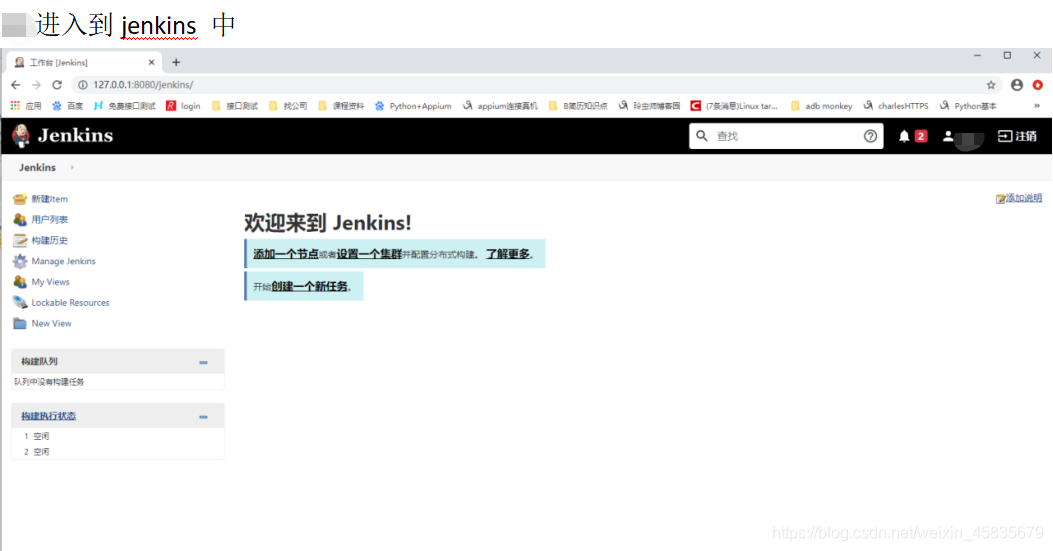
Task: Go back in browser history
Action: coord(15,85)
